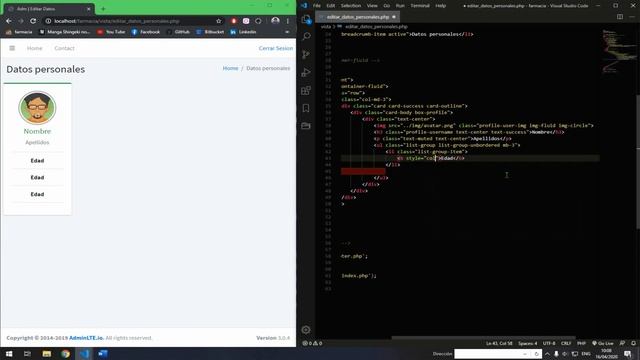Open the Chrome profile avatar
This screenshot has width=640, height=360.
[276, 21]
